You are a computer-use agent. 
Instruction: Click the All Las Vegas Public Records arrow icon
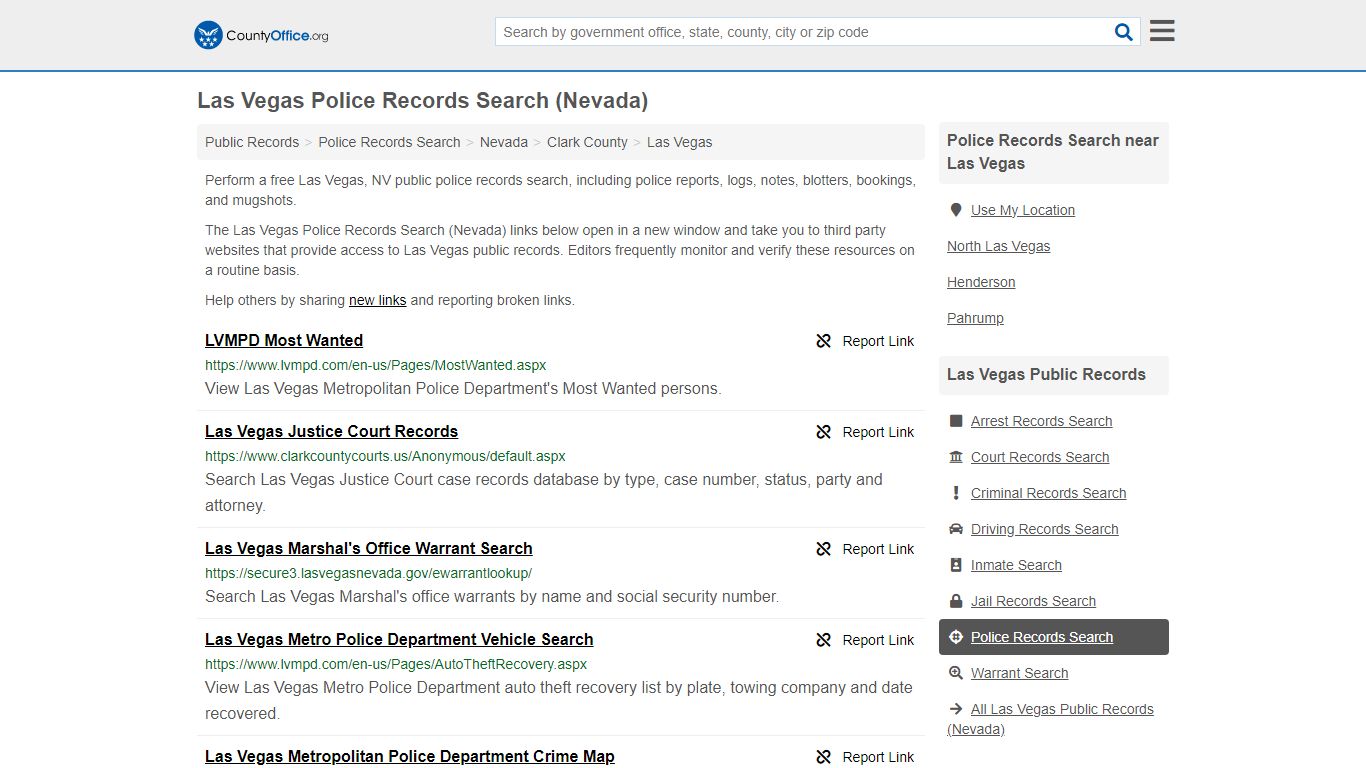956,709
